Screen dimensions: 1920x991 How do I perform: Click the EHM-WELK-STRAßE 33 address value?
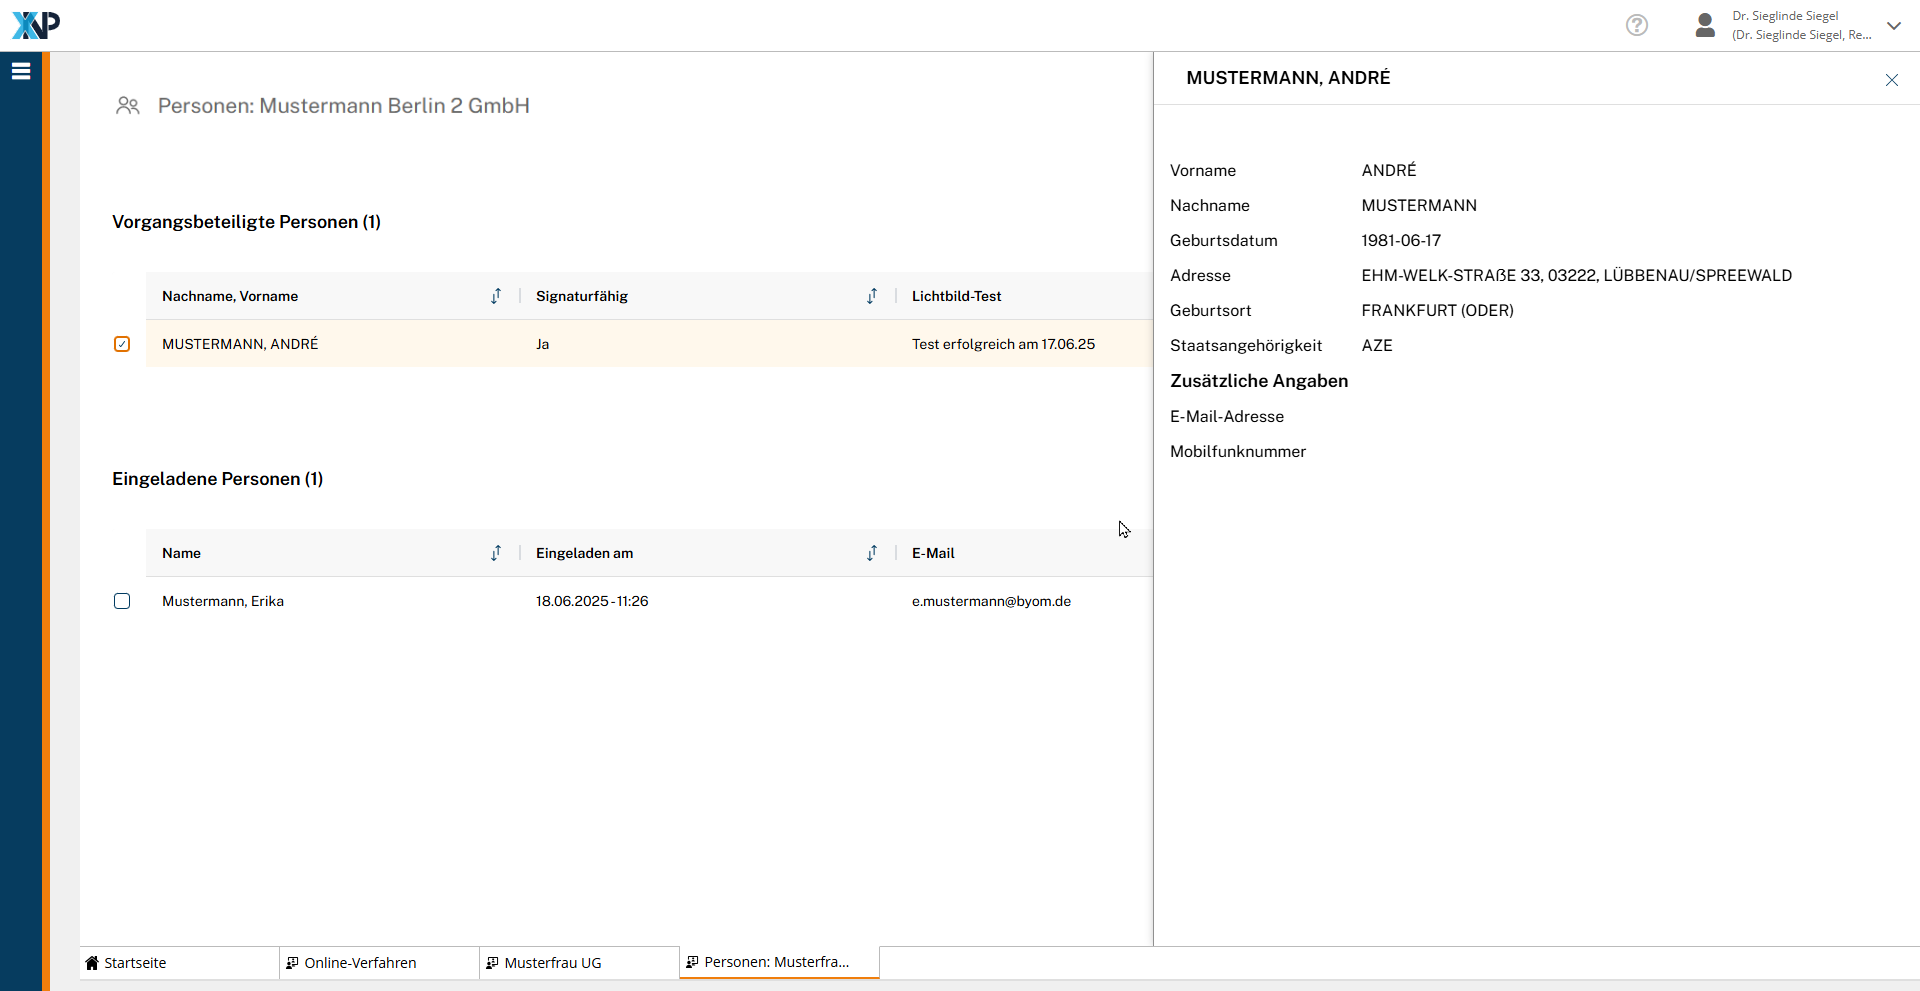(1576, 275)
